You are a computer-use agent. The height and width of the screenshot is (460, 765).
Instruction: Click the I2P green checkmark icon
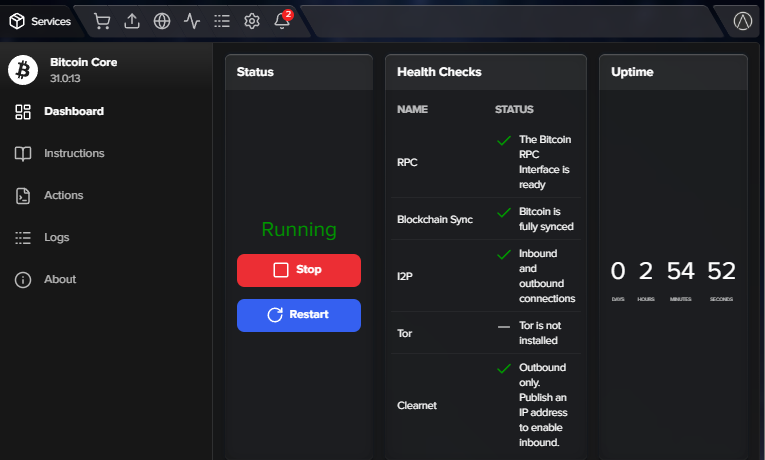[x=504, y=255]
